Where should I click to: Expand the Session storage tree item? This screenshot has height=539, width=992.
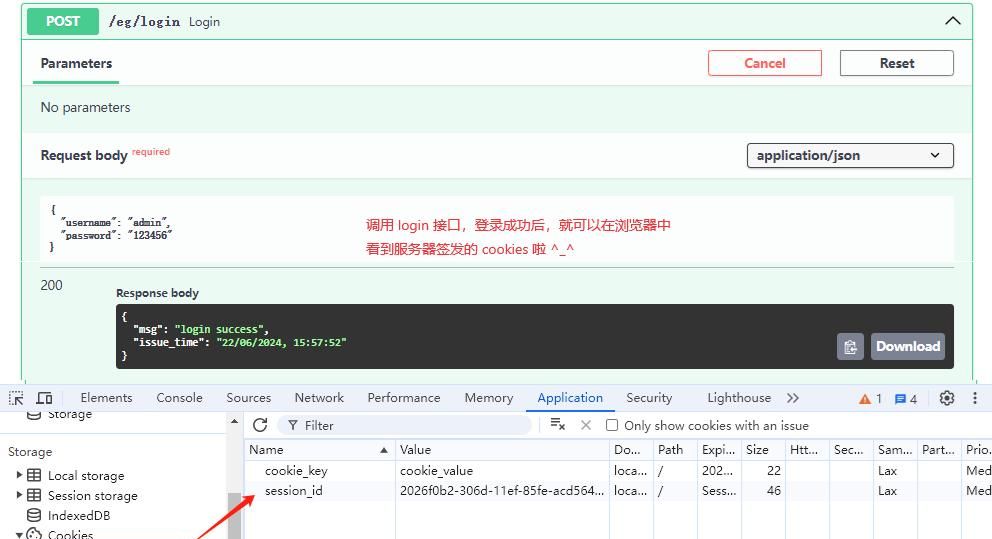coord(19,495)
